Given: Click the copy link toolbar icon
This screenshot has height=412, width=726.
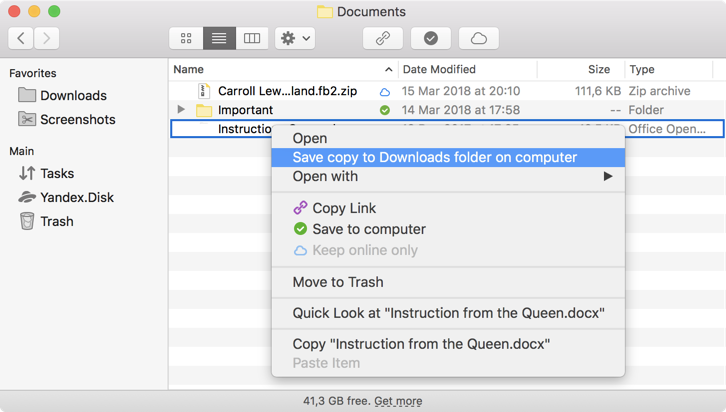Looking at the screenshot, I should pos(383,38).
